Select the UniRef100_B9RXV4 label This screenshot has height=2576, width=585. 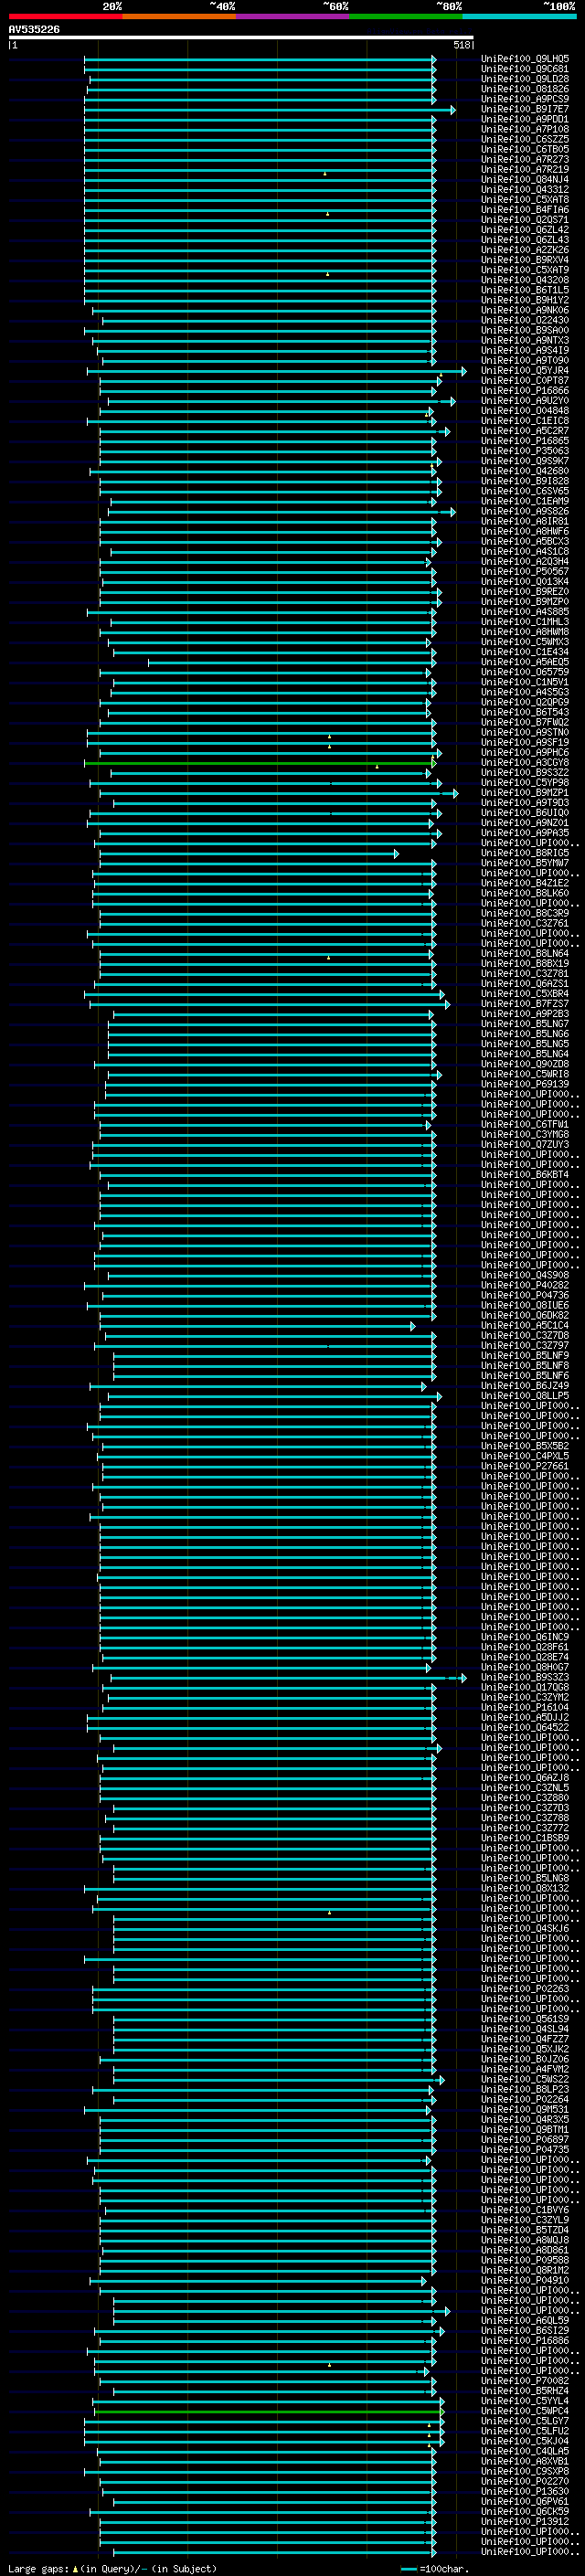pos(525,260)
